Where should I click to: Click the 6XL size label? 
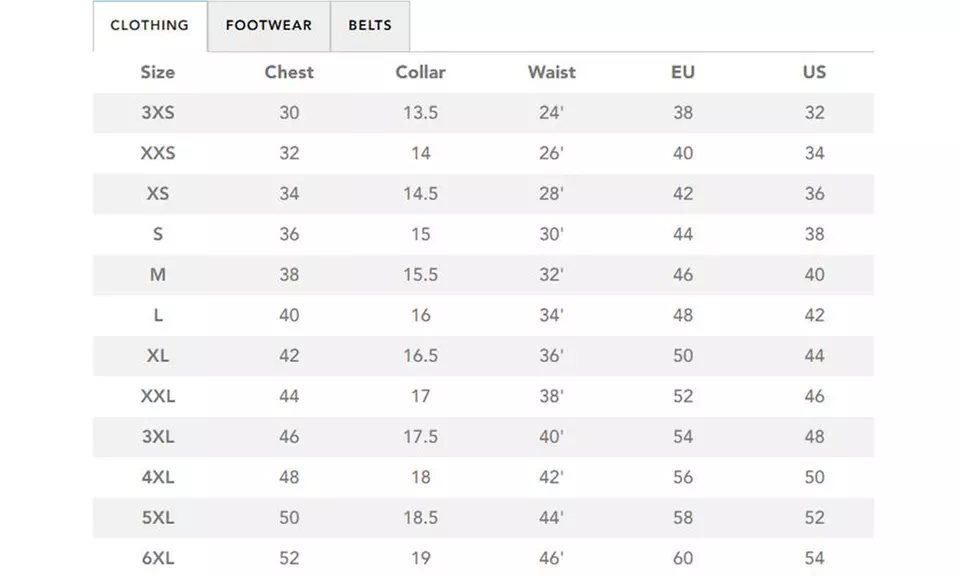coord(158,558)
